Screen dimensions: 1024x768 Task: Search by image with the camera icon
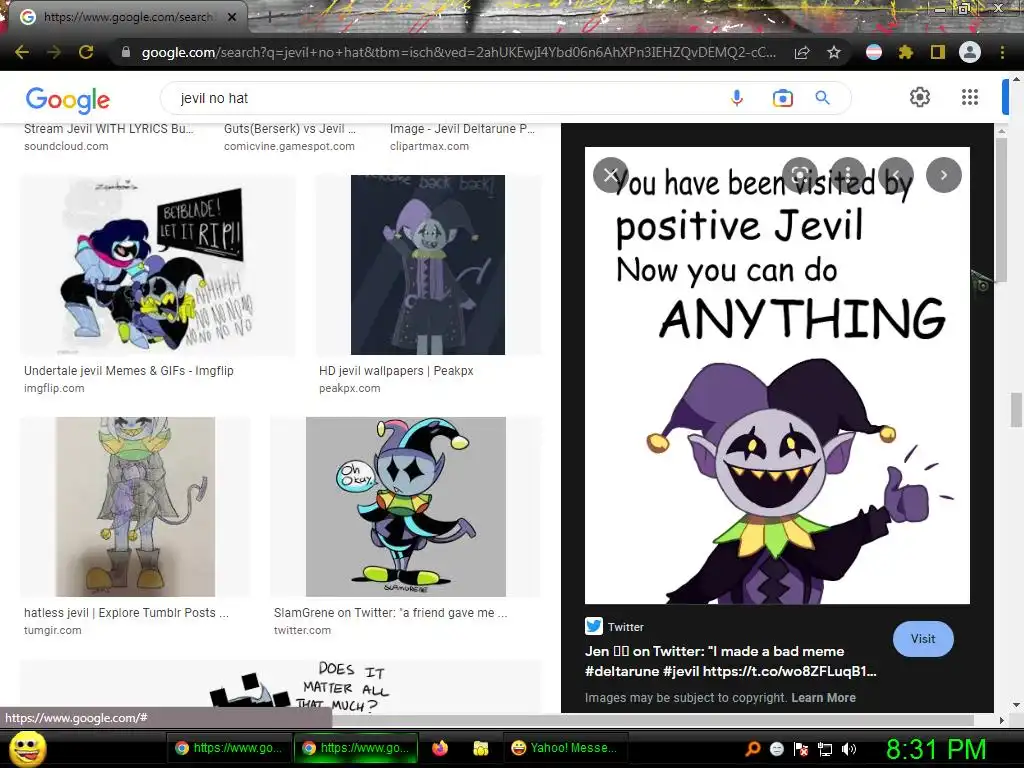[x=782, y=98]
